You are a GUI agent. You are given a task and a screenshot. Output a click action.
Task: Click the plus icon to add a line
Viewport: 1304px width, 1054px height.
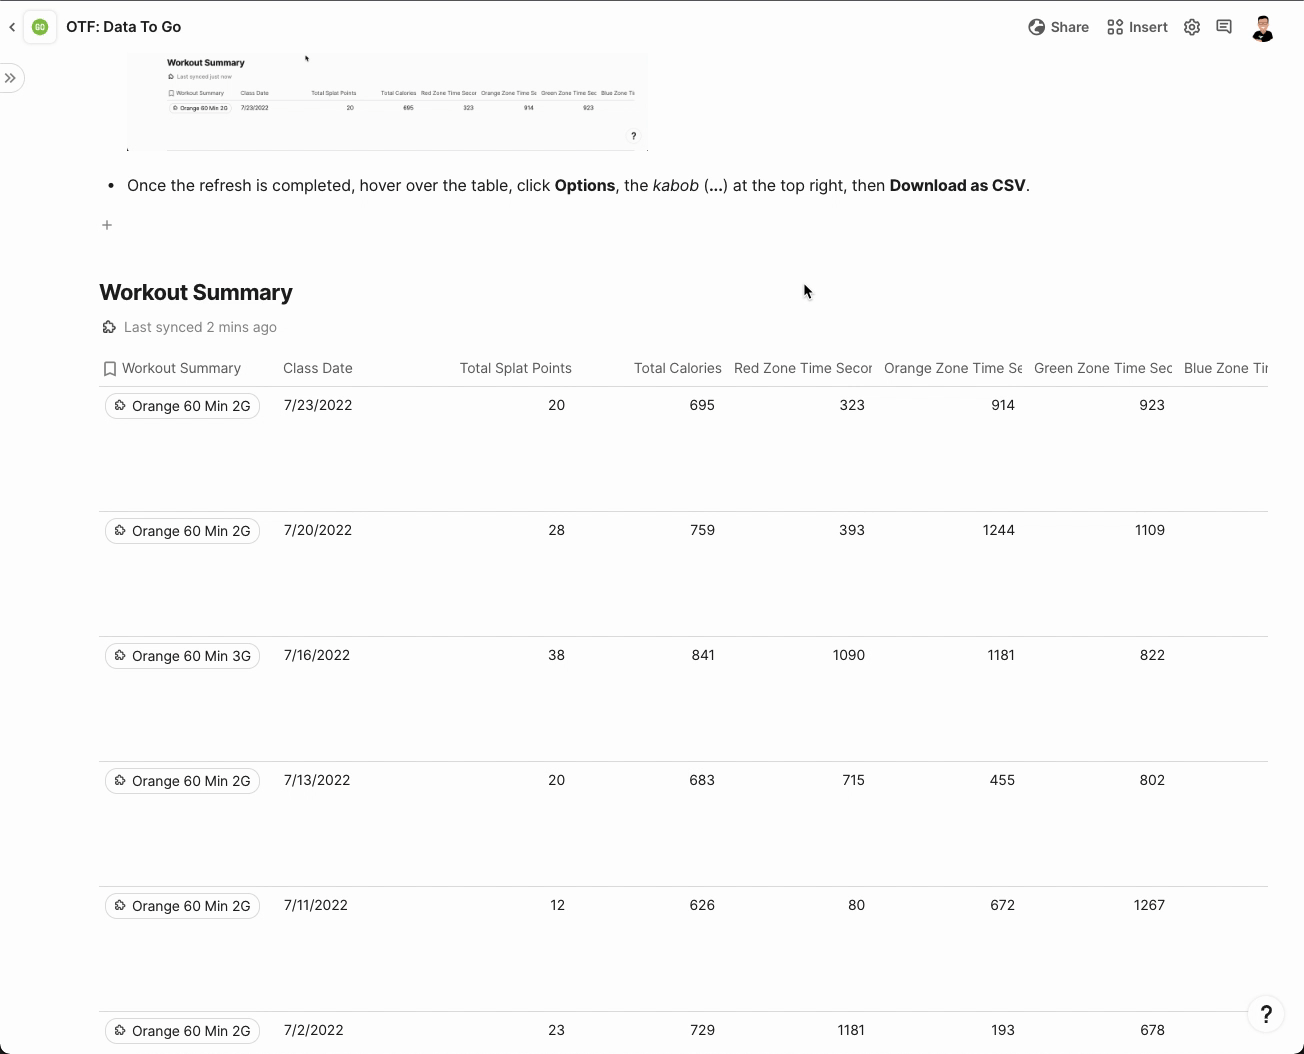[x=107, y=225]
